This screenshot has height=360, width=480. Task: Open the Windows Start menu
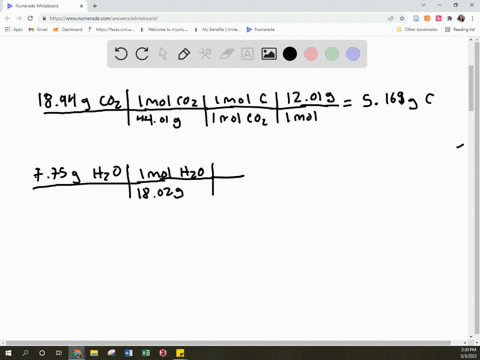(x=8, y=353)
